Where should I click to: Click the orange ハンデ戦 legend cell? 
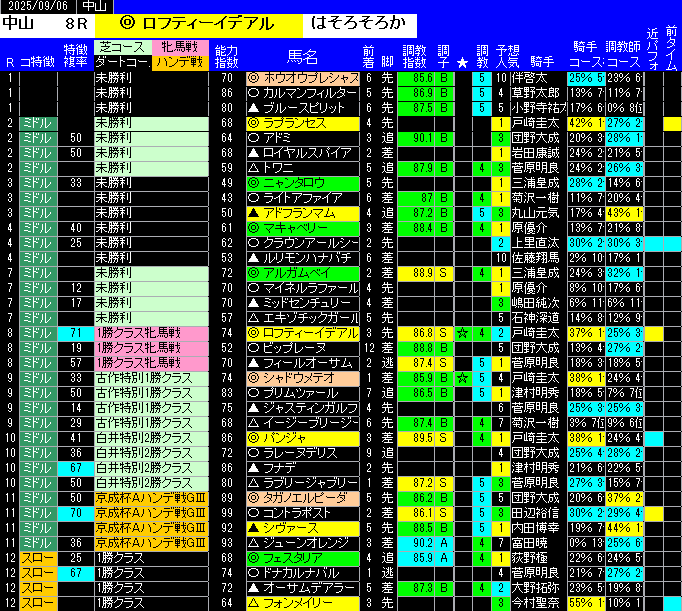pyautogui.click(x=180, y=62)
